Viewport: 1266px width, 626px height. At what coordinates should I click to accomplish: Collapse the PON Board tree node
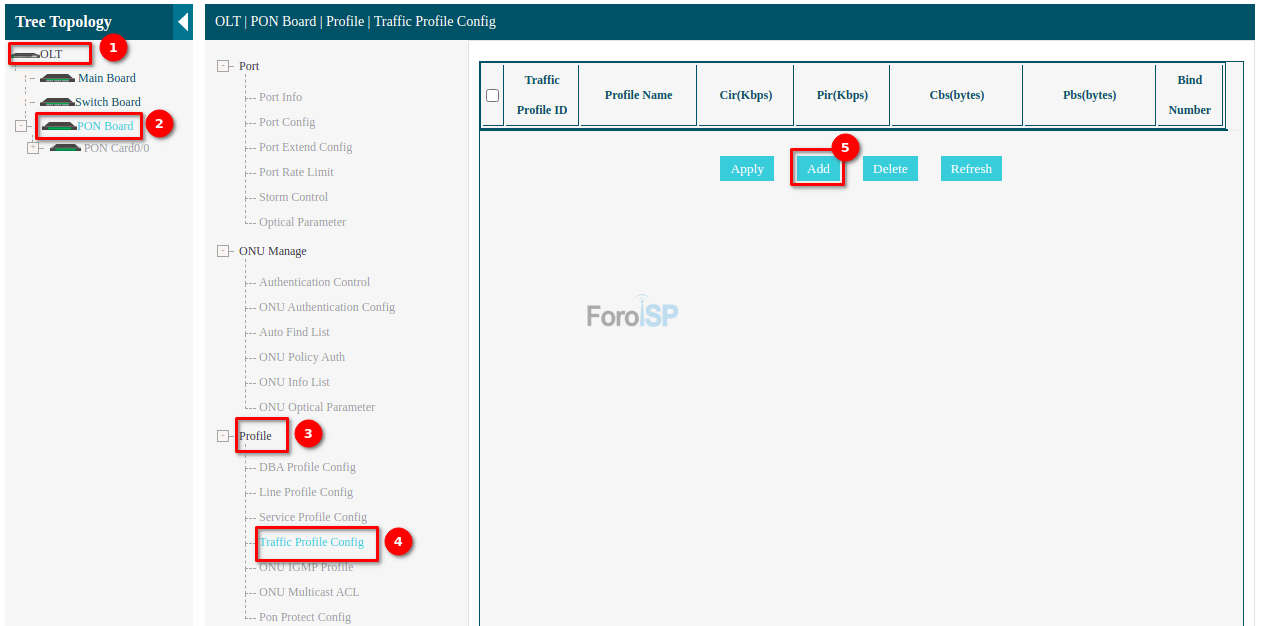21,126
